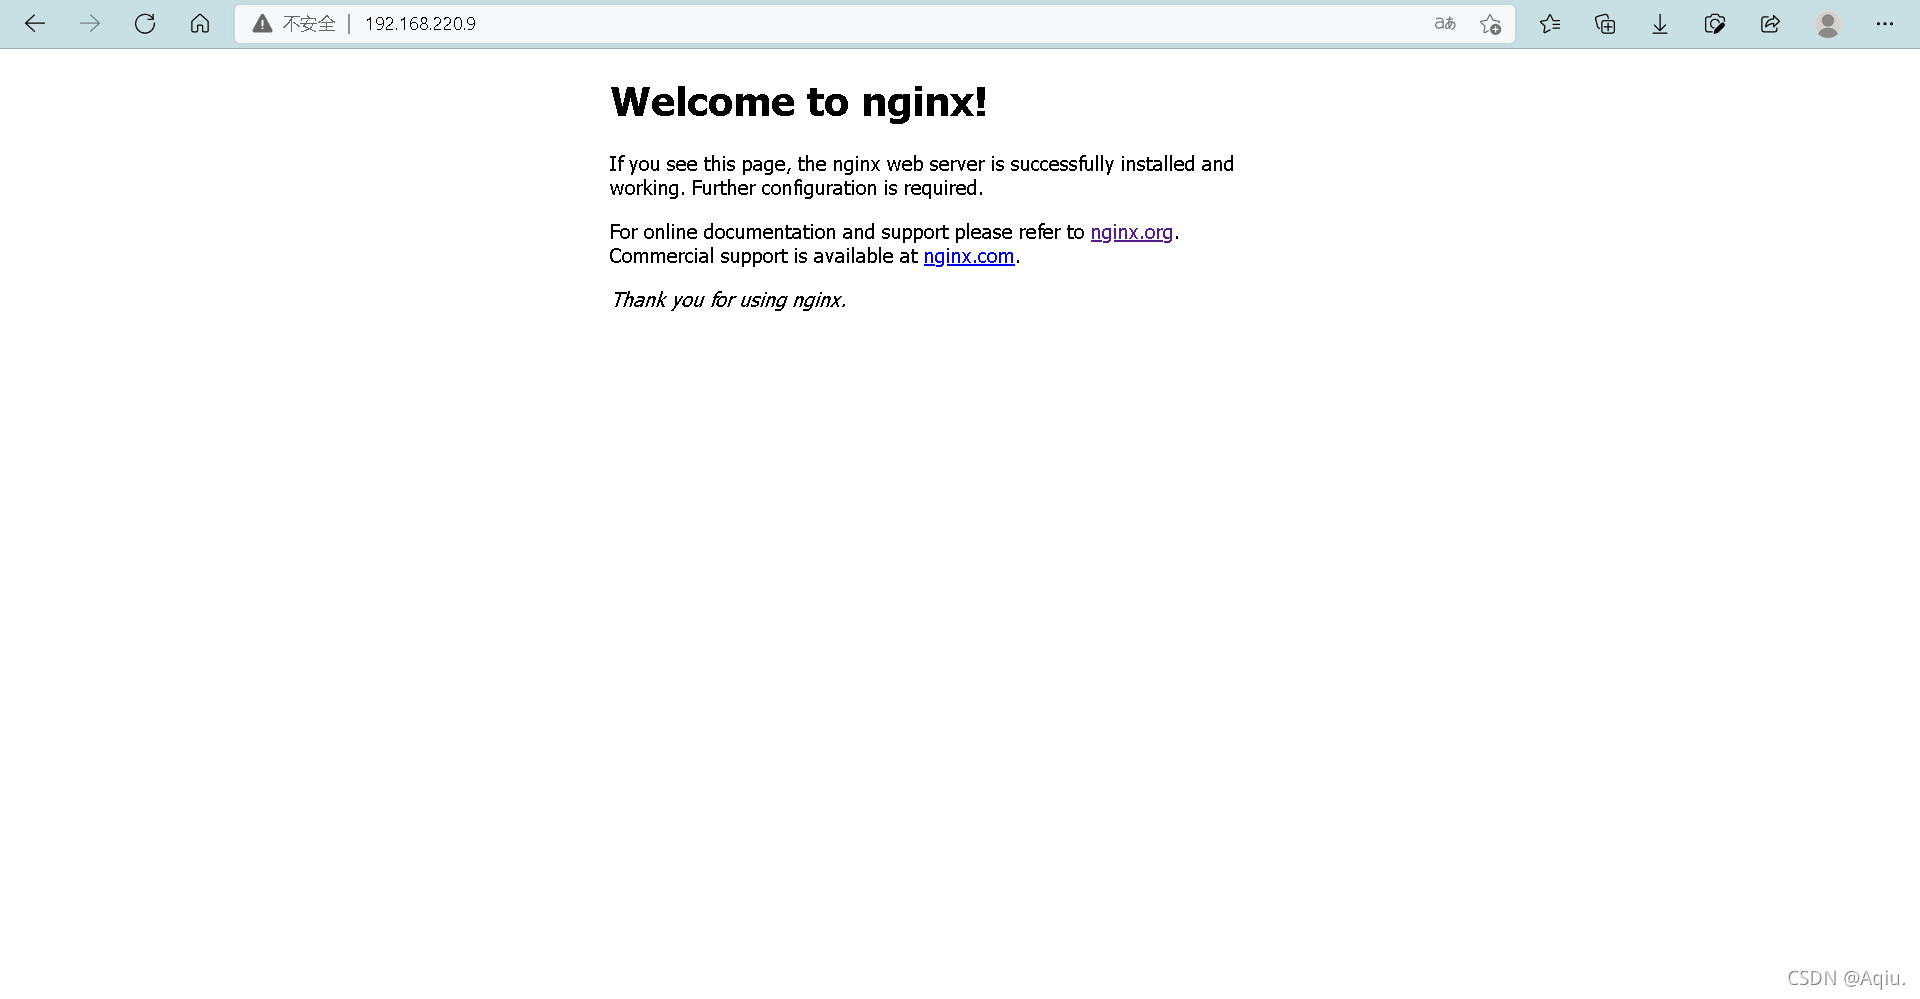
Task: Follow the nginx.com link
Action: [x=968, y=256]
